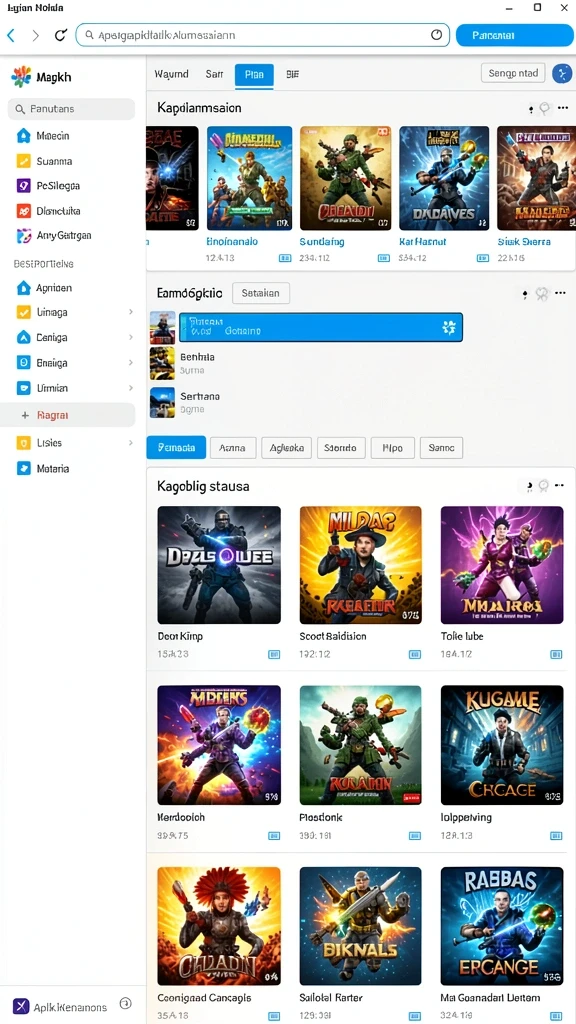
Task: Click the Setaiian button
Action: [261, 293]
